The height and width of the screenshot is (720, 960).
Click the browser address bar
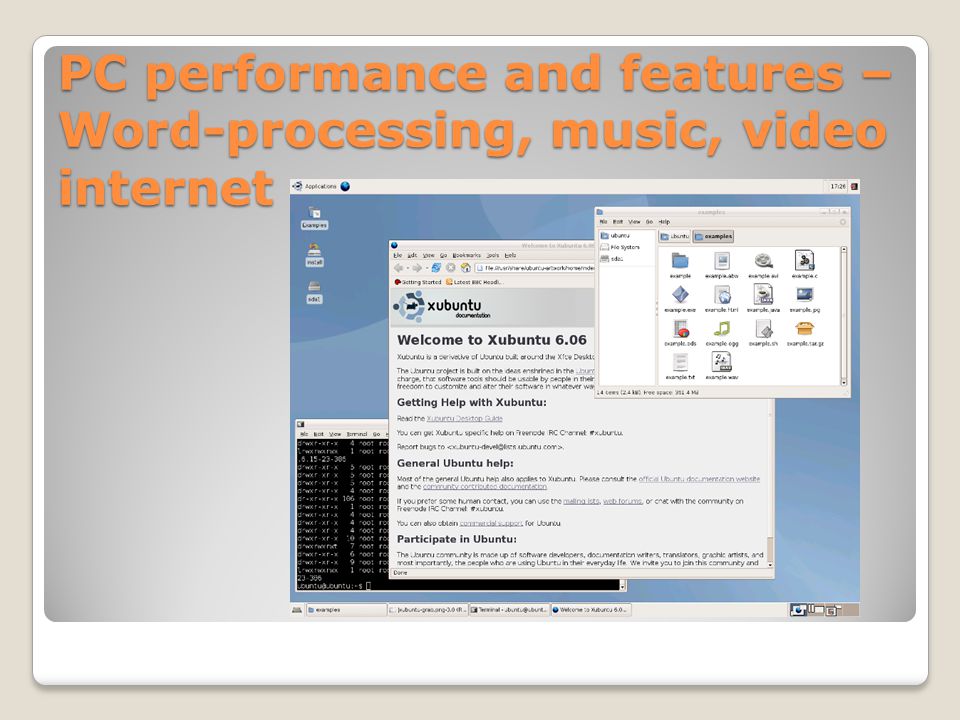click(536, 268)
